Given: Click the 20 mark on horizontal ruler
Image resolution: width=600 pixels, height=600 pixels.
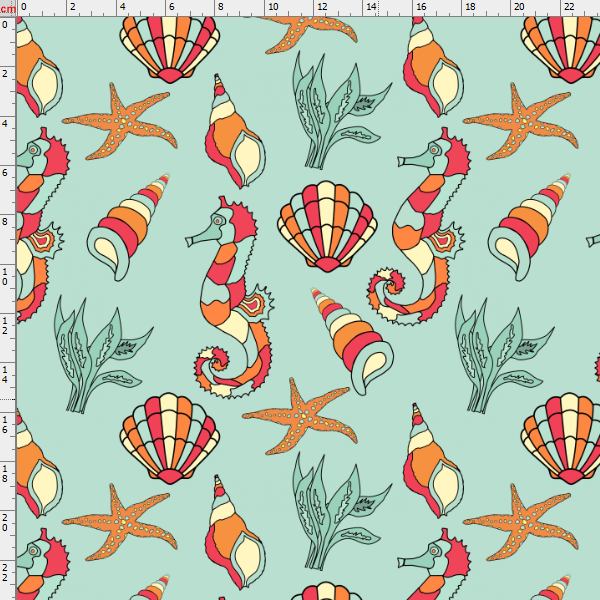Looking at the screenshot, I should click(519, 7).
